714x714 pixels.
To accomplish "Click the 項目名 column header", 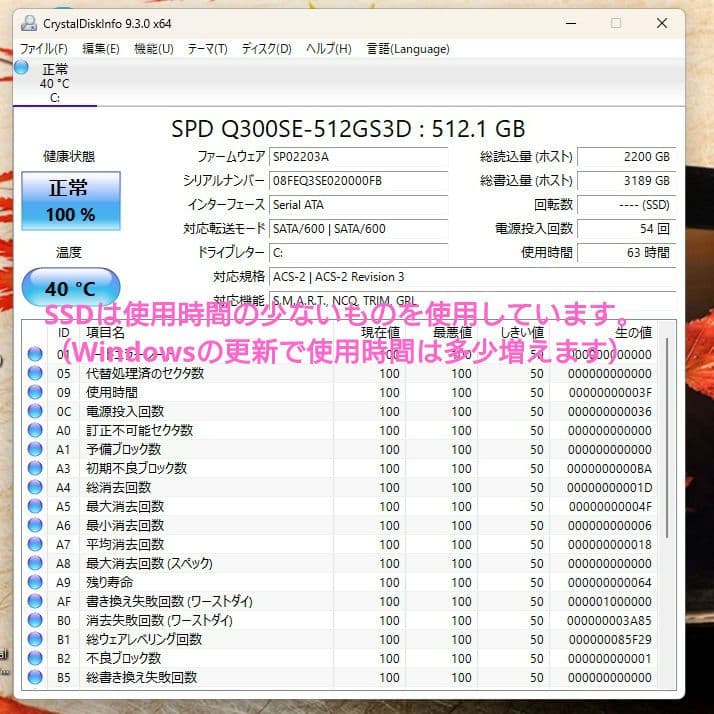I will point(105,333).
